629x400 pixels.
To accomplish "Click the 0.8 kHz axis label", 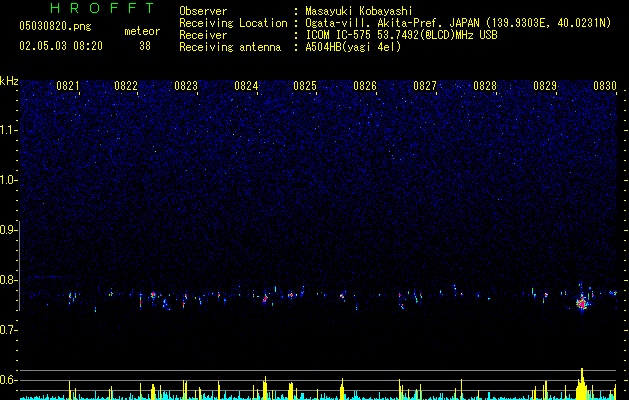I will [9, 280].
